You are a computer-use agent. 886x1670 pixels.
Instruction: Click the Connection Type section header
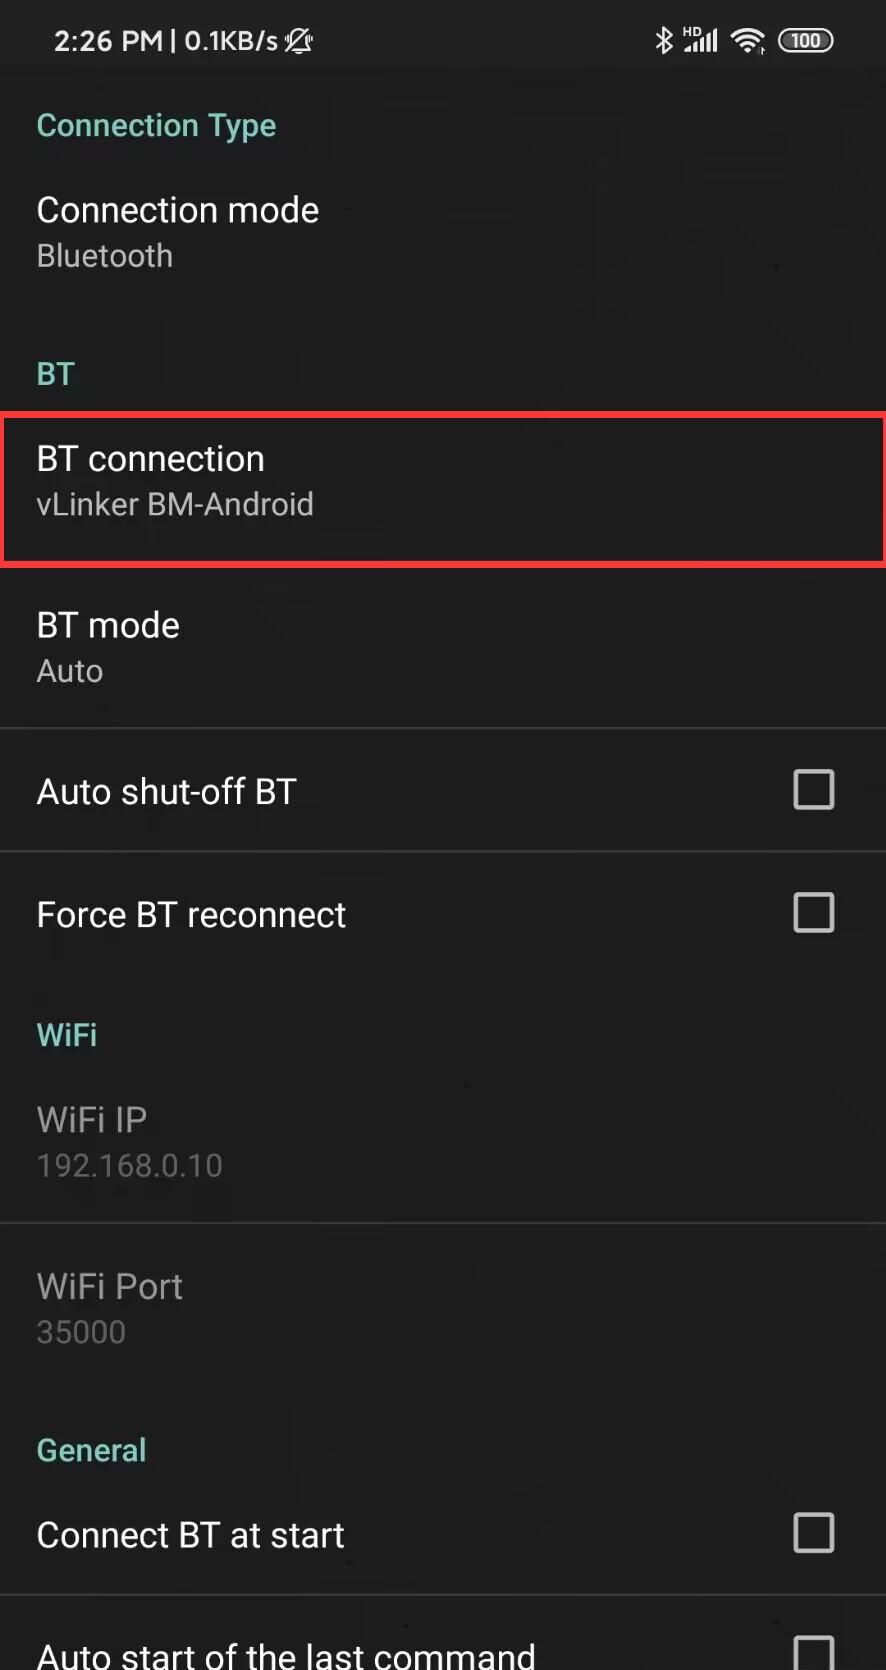coord(156,124)
